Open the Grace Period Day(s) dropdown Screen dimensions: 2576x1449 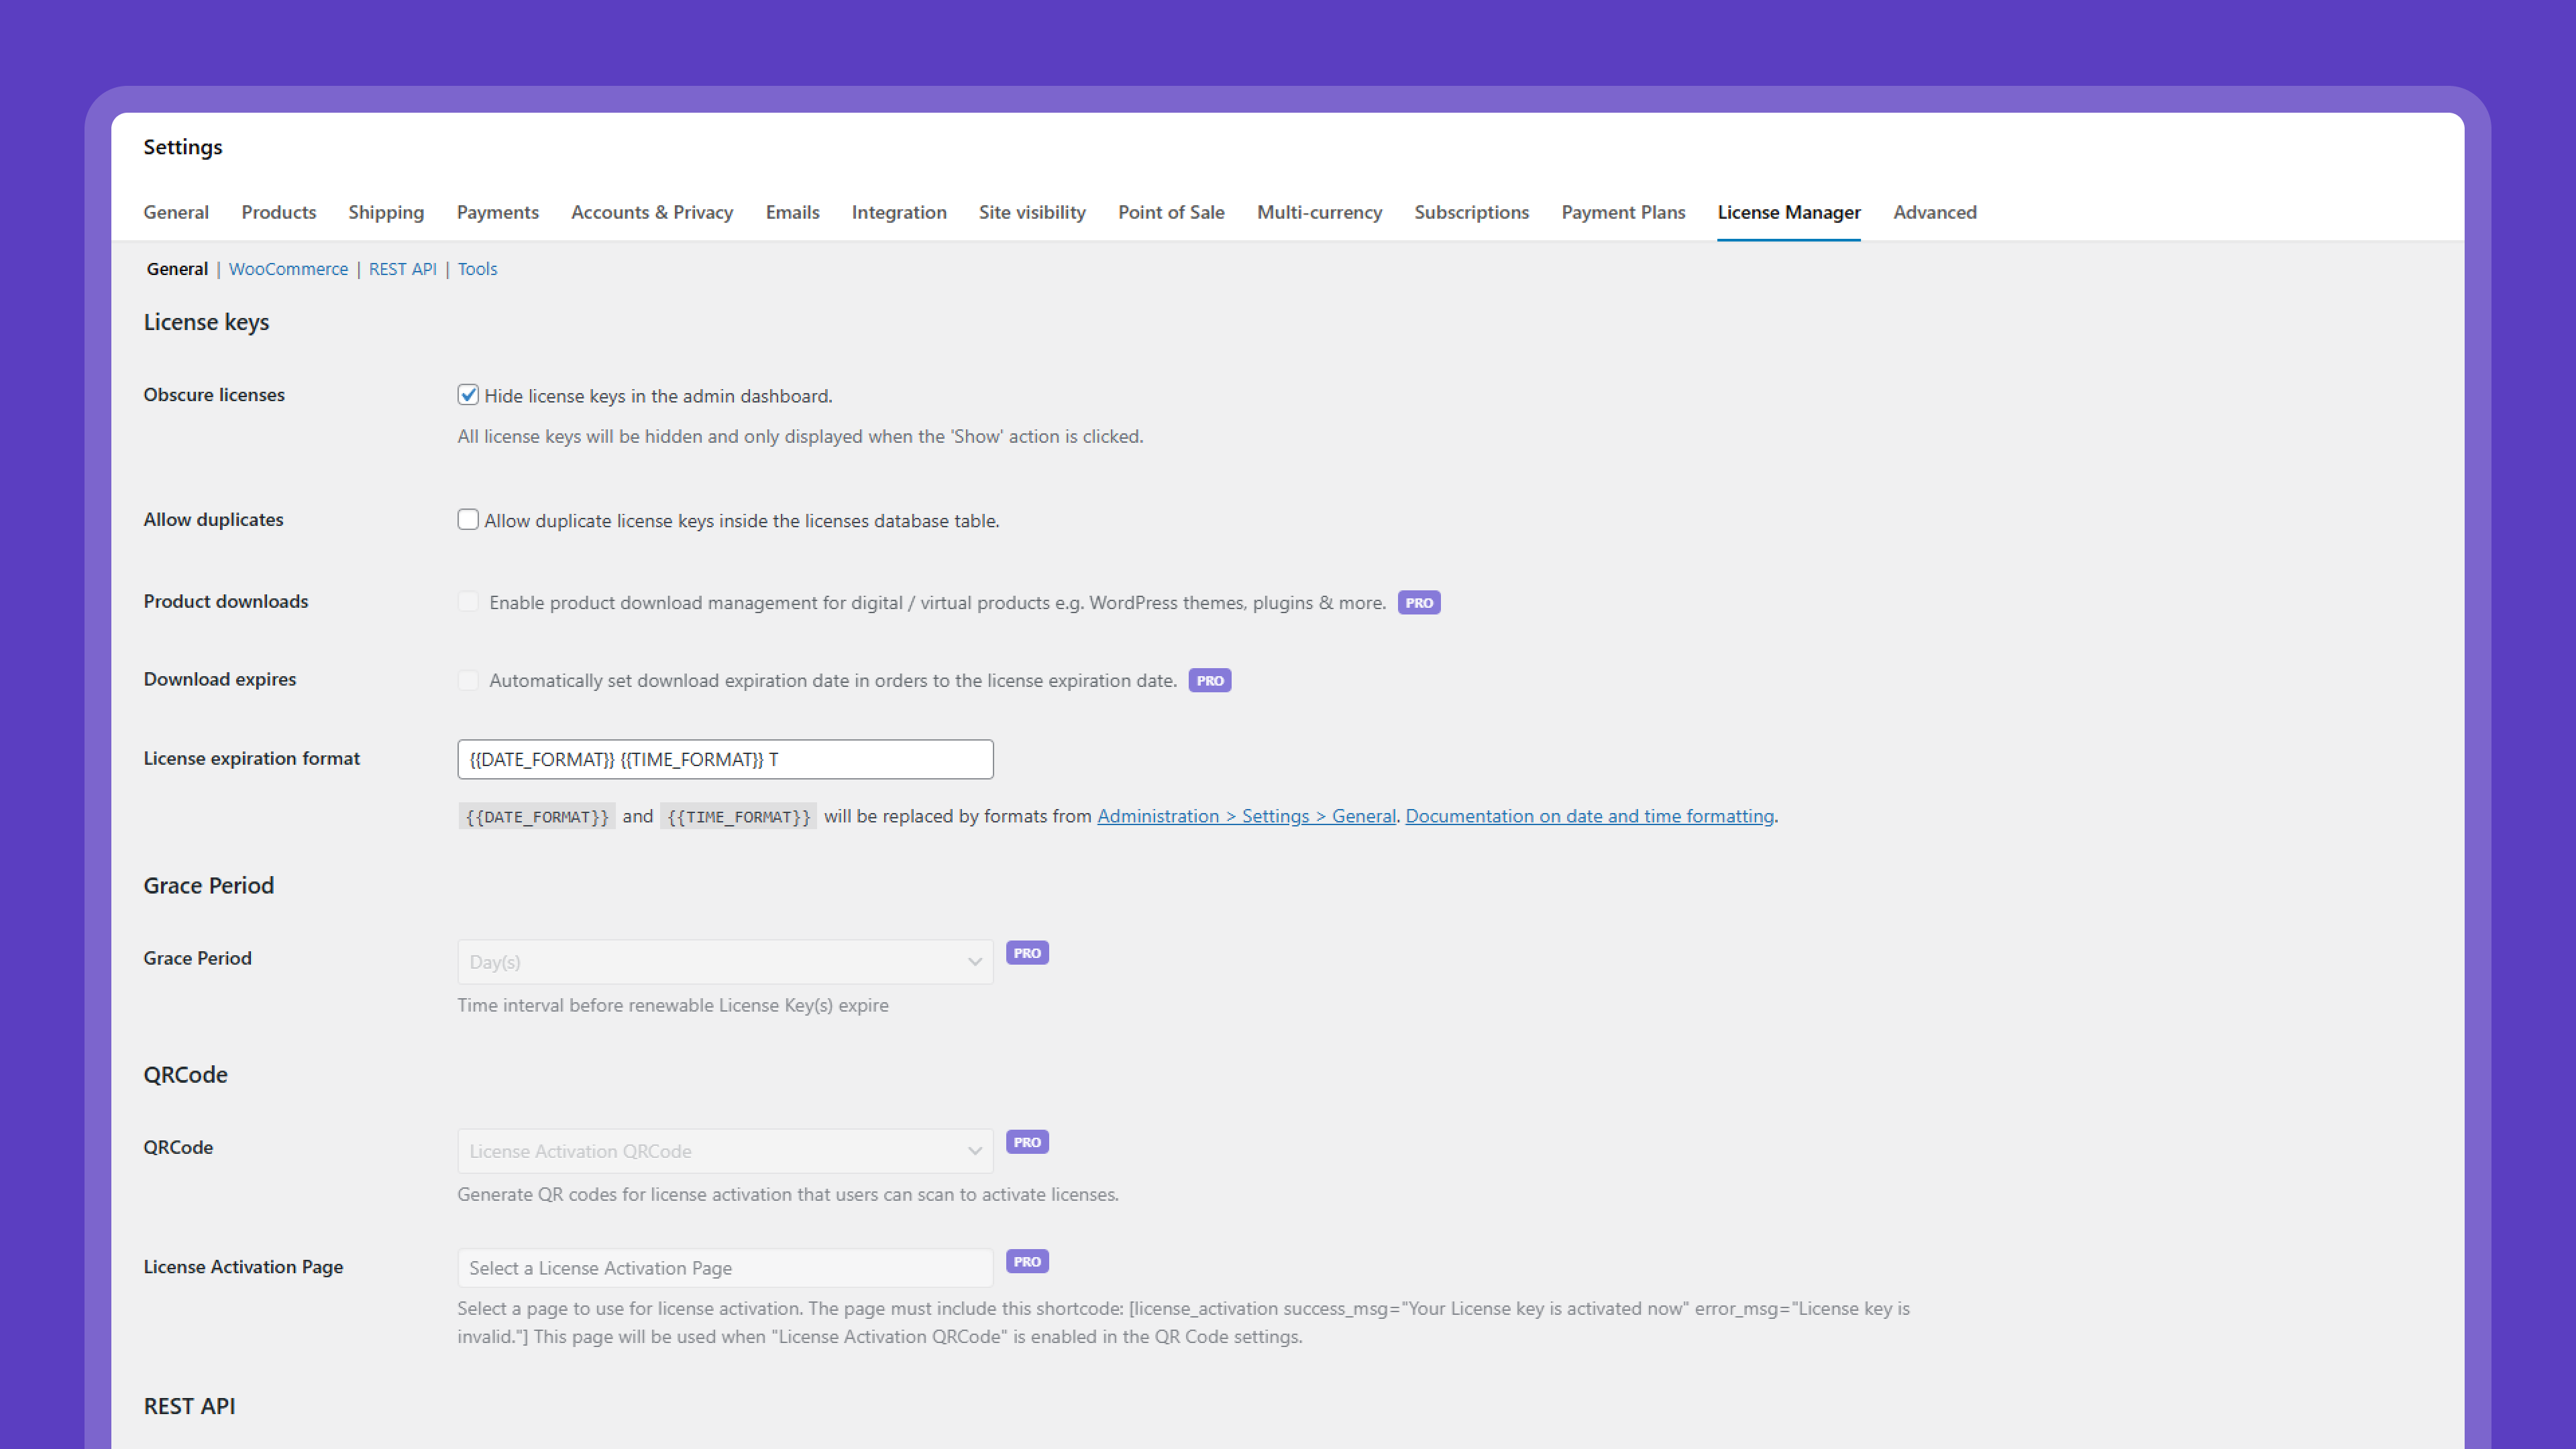point(724,962)
